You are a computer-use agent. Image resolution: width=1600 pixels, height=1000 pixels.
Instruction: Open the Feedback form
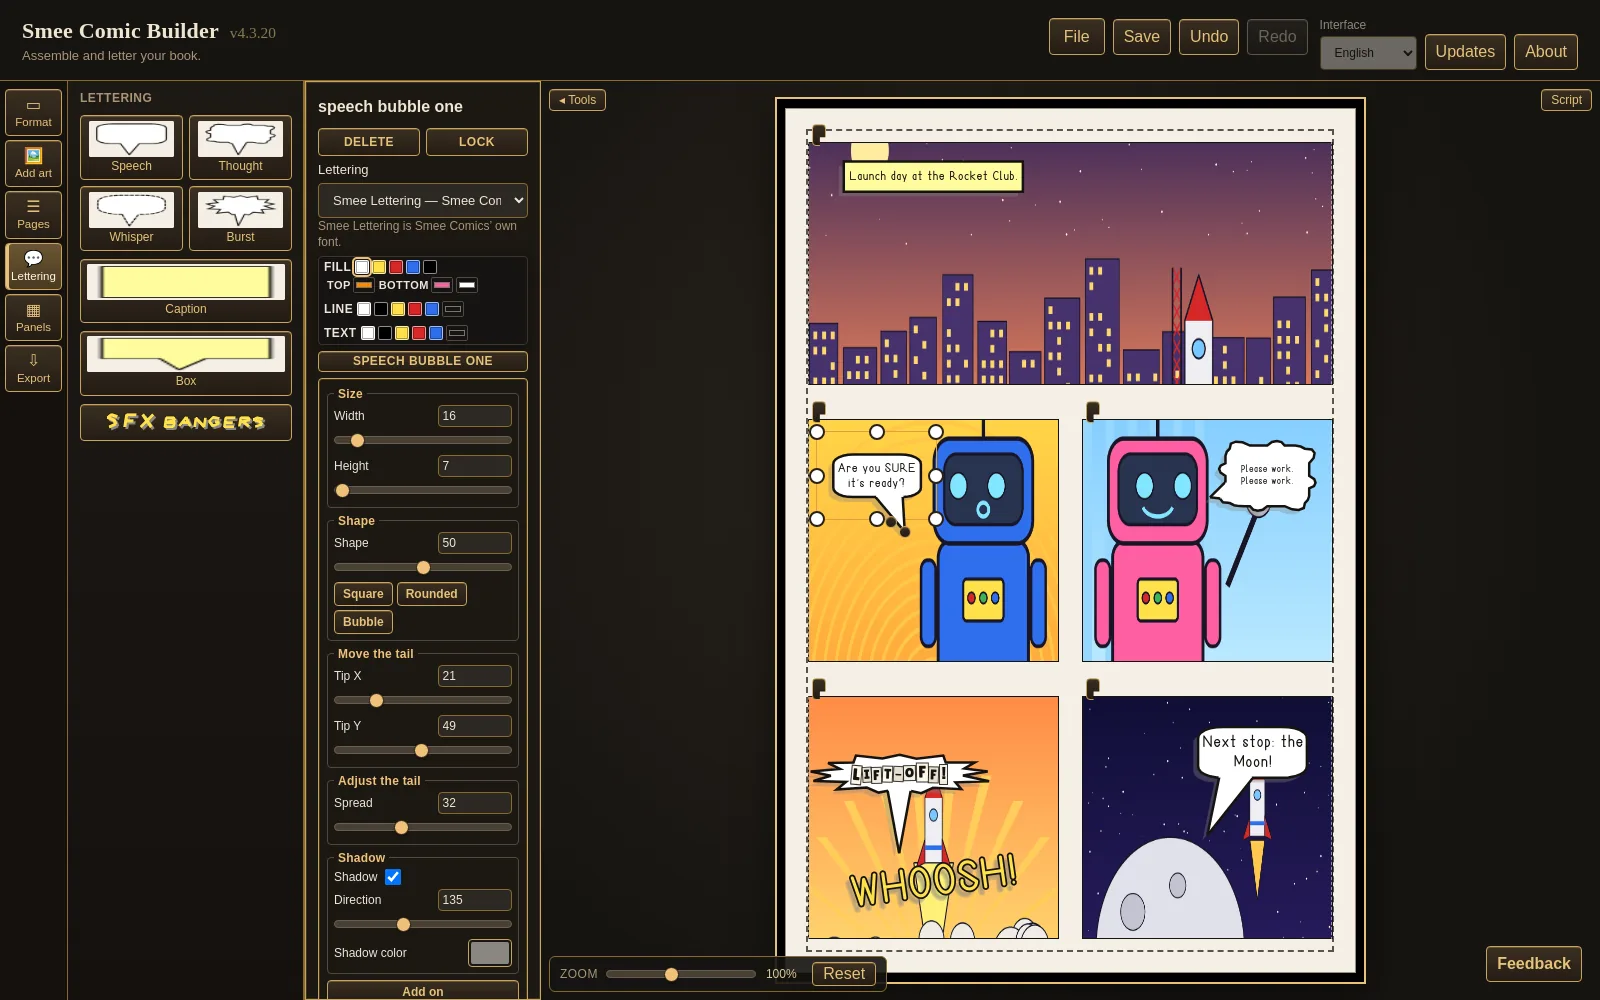[1534, 964]
